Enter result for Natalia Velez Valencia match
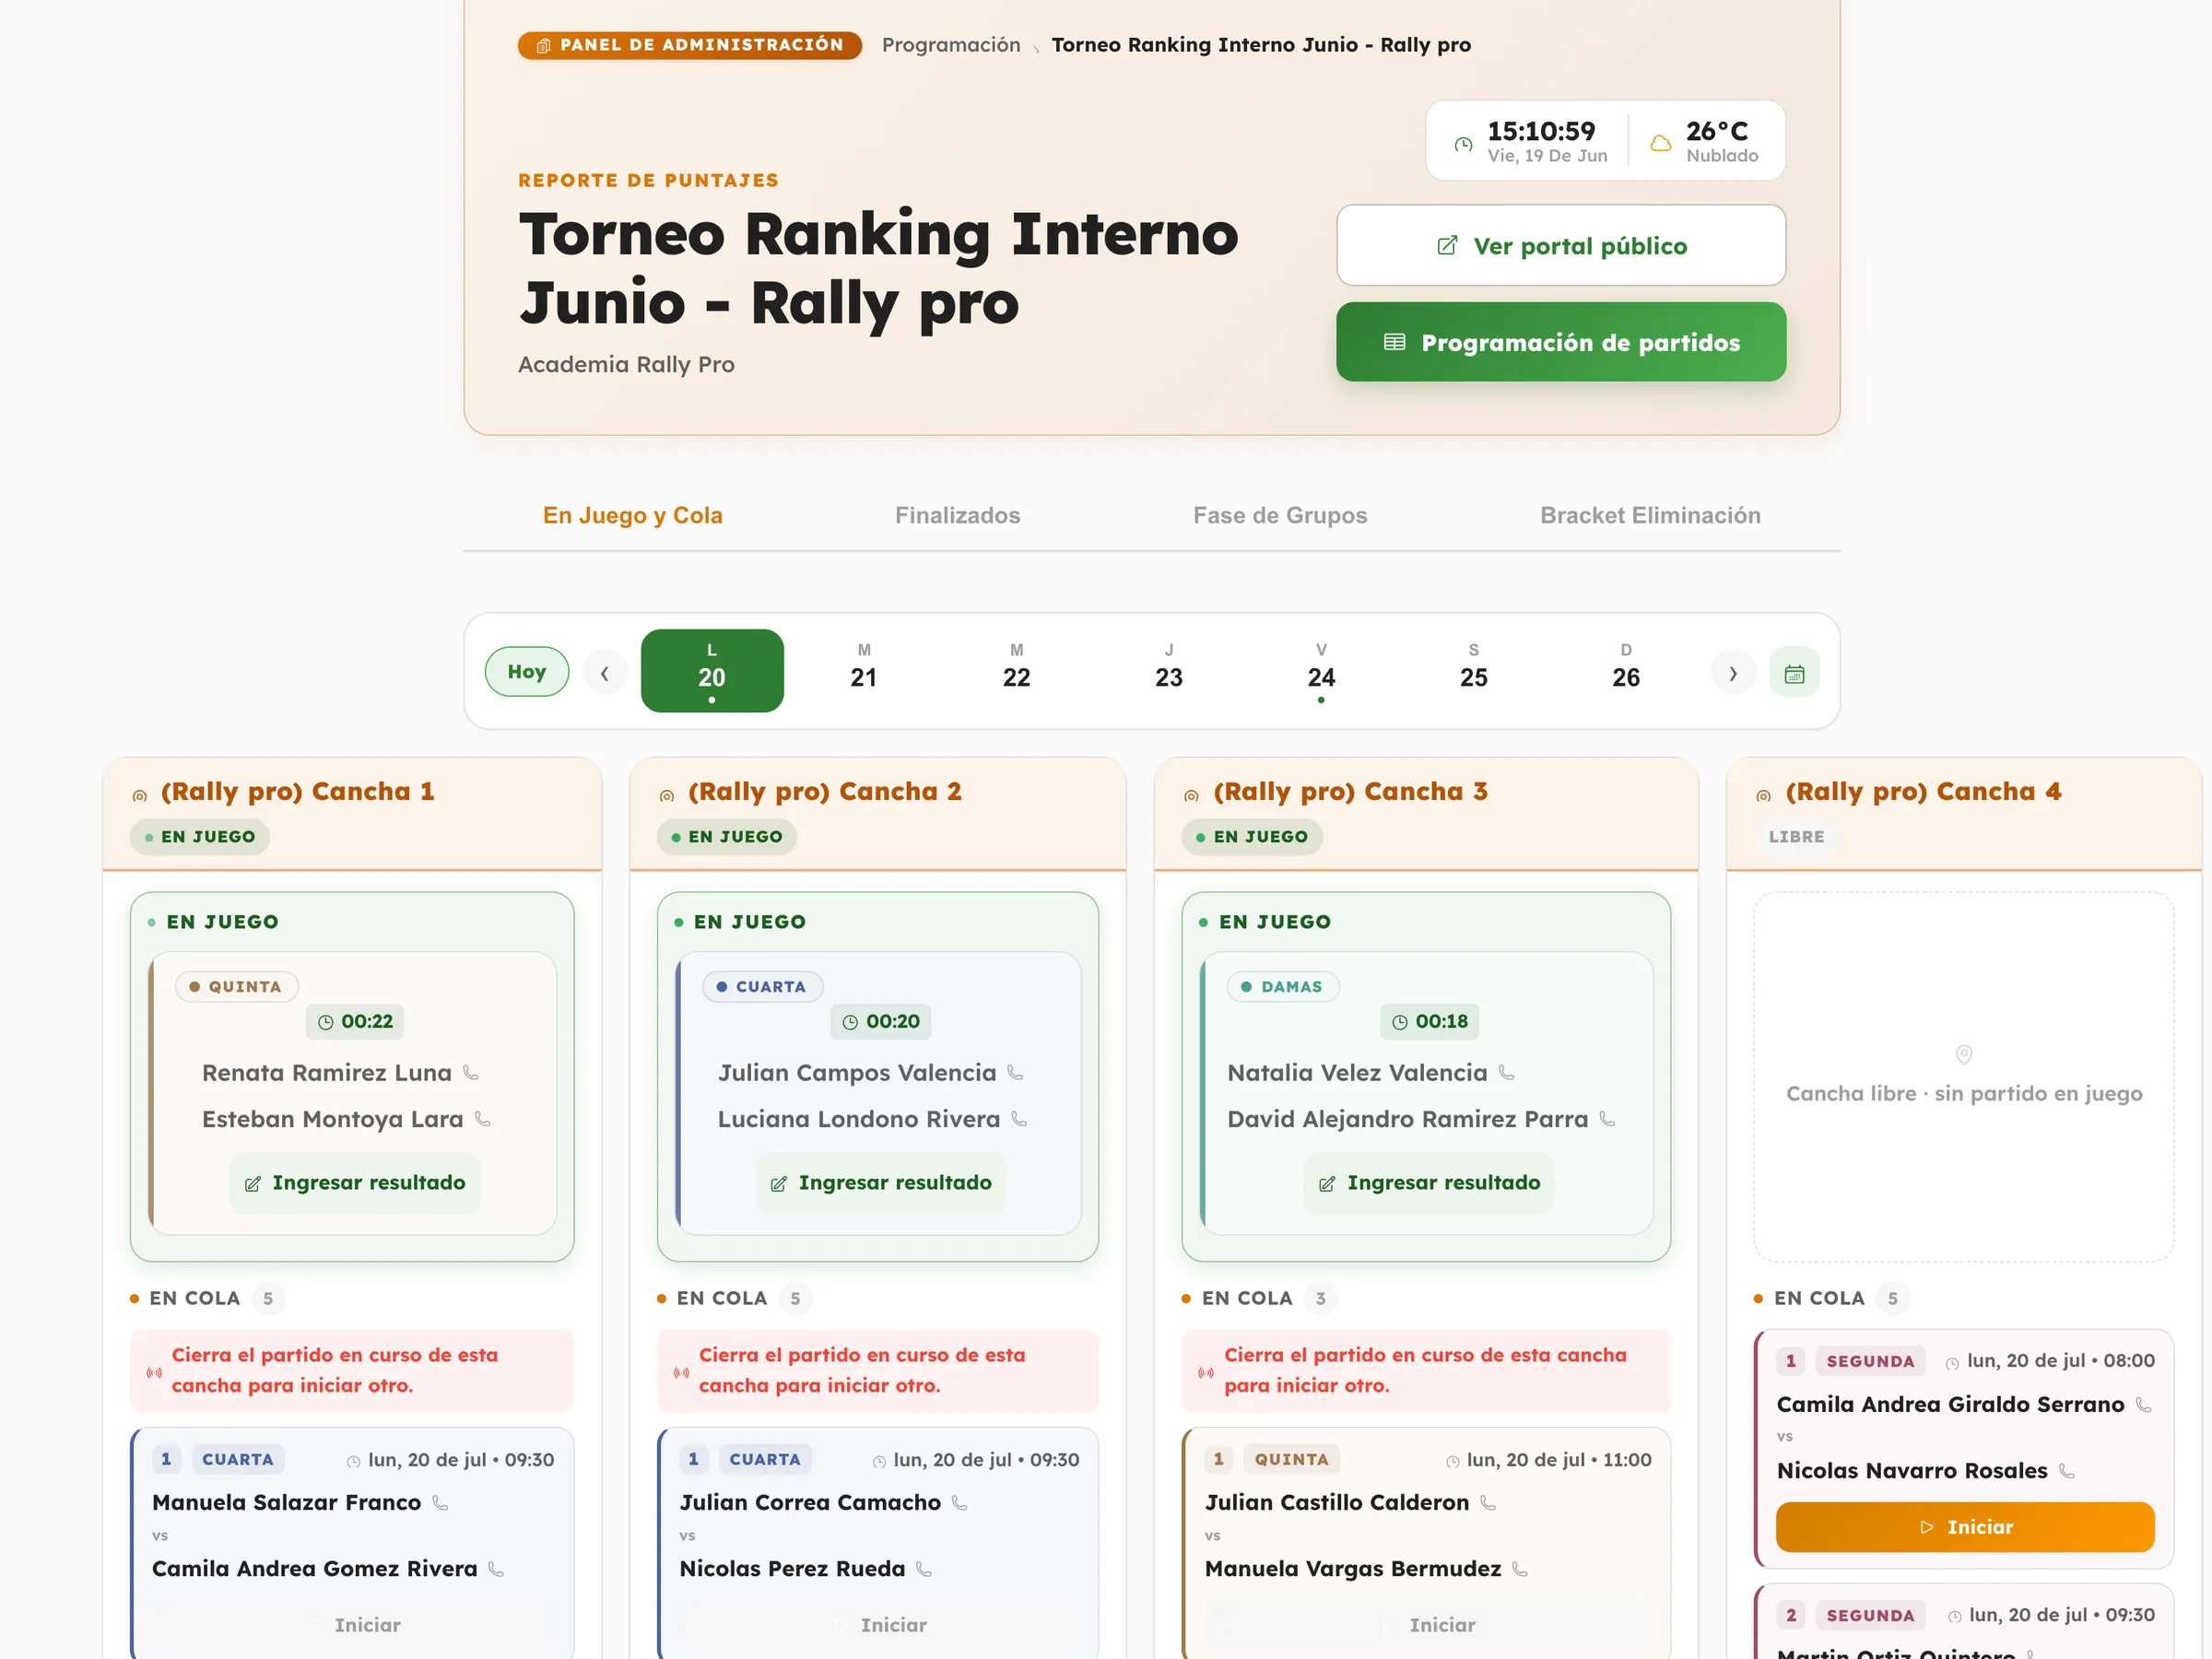Image resolution: width=2212 pixels, height=1659 pixels. pos(1429,1183)
